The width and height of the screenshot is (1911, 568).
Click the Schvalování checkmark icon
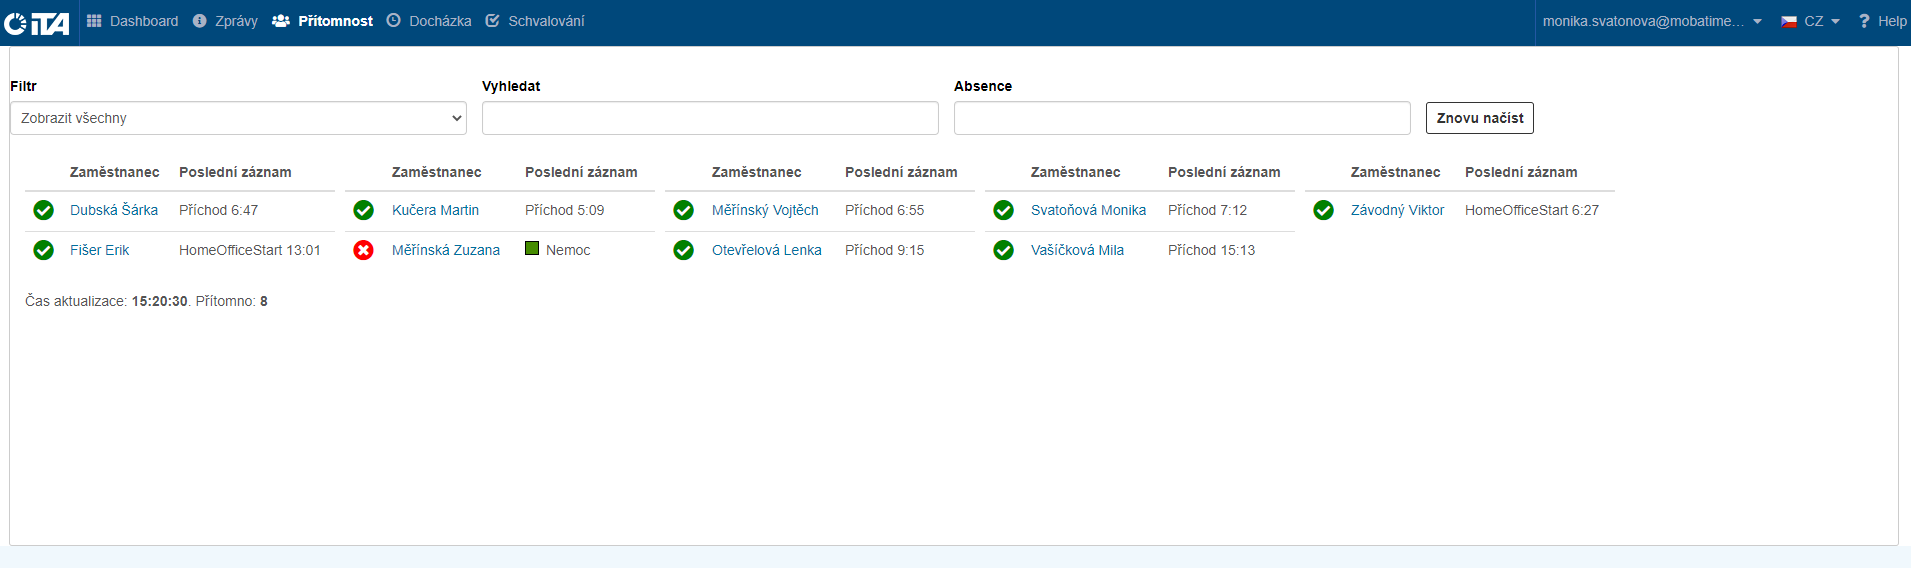[492, 21]
